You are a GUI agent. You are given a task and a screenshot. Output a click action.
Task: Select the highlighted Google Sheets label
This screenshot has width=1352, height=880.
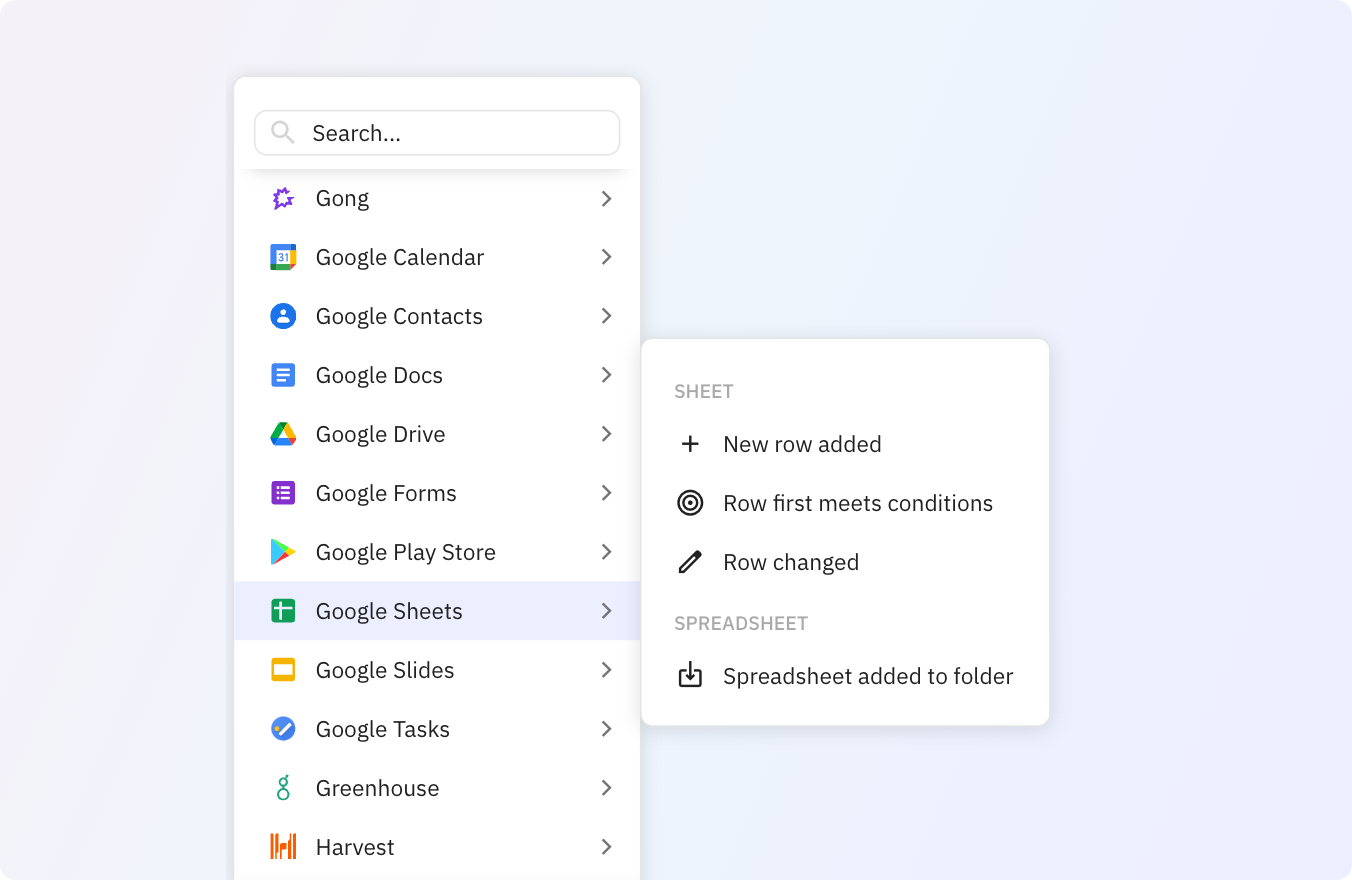coord(389,611)
